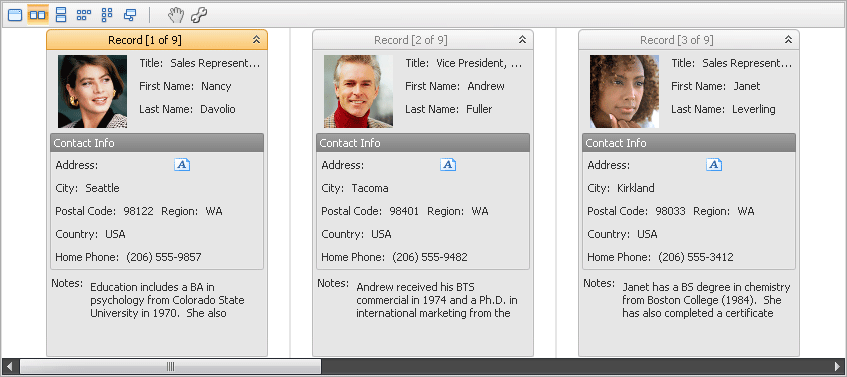Collapse Record 2 of 9 card

pos(522,39)
